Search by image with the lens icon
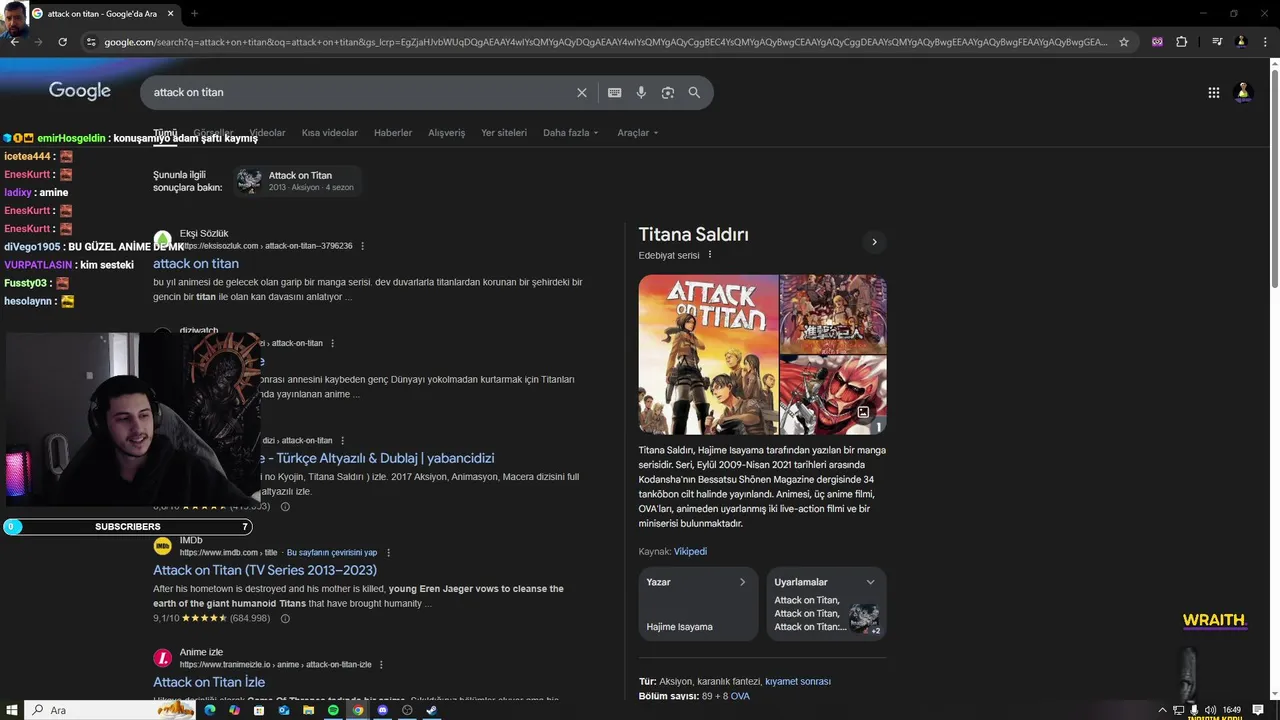 click(x=668, y=92)
